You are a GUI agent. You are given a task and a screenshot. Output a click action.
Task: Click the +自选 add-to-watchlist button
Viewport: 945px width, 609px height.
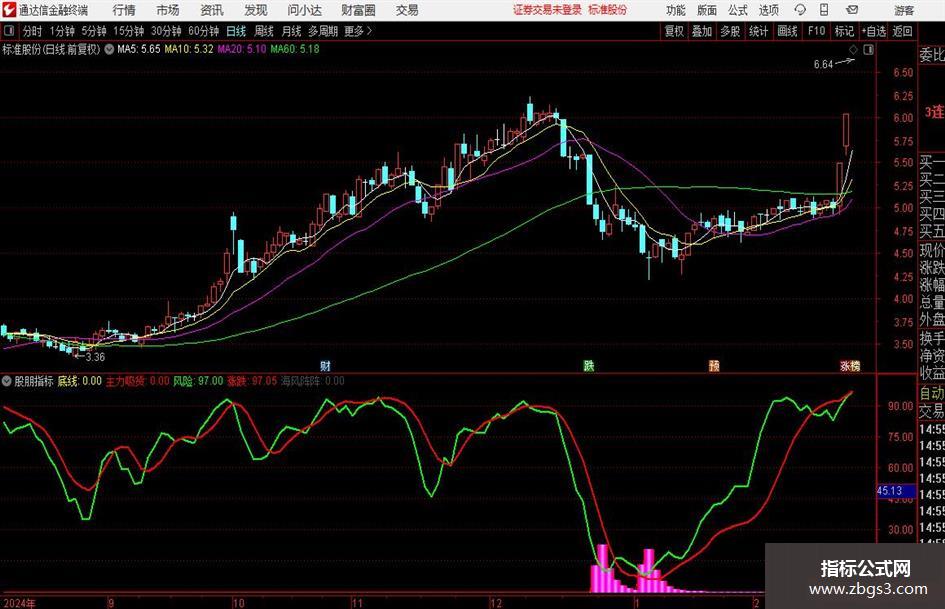tap(873, 31)
